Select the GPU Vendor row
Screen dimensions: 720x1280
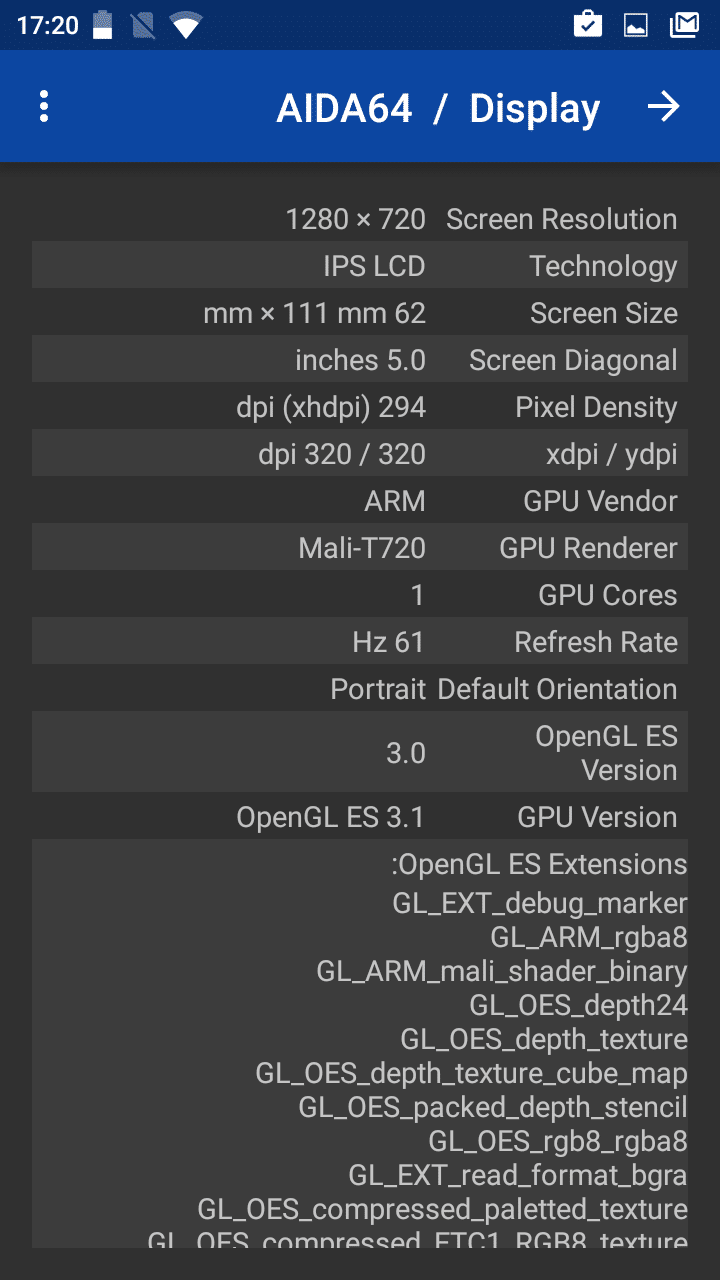point(360,501)
